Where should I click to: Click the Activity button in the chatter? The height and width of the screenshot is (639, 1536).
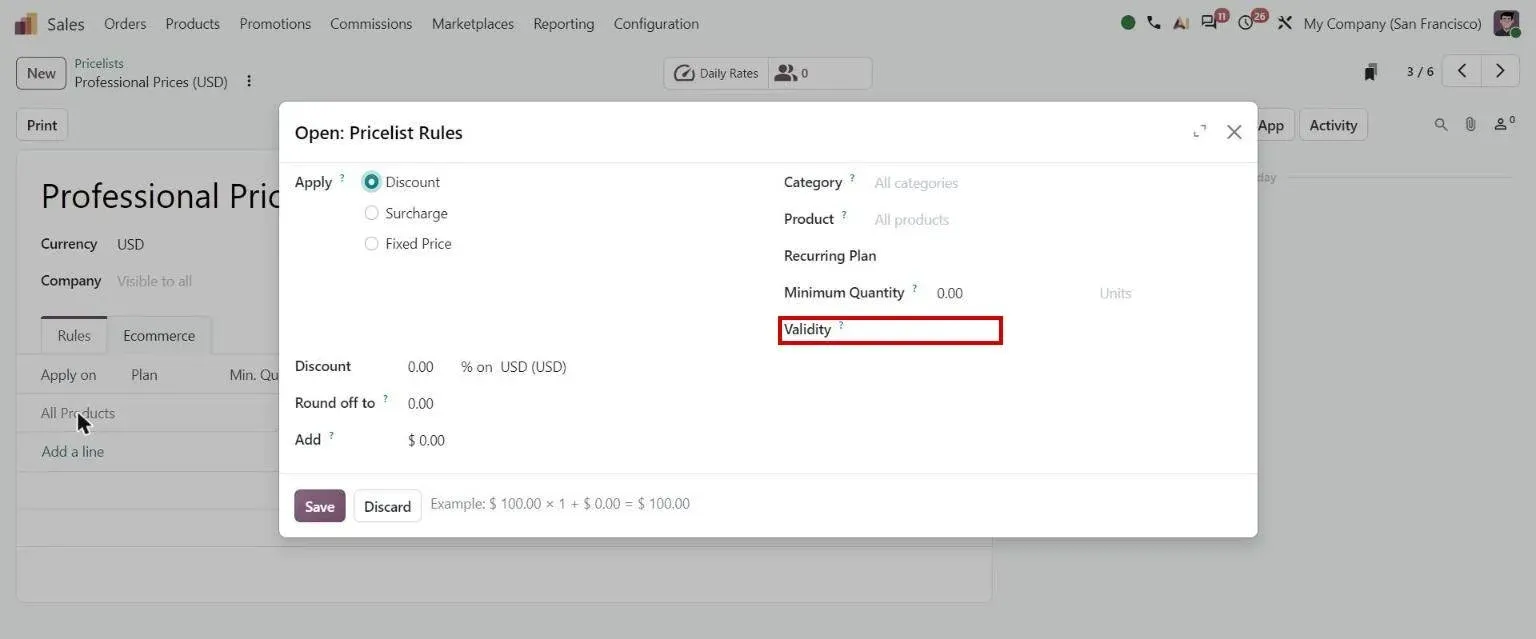1333,125
